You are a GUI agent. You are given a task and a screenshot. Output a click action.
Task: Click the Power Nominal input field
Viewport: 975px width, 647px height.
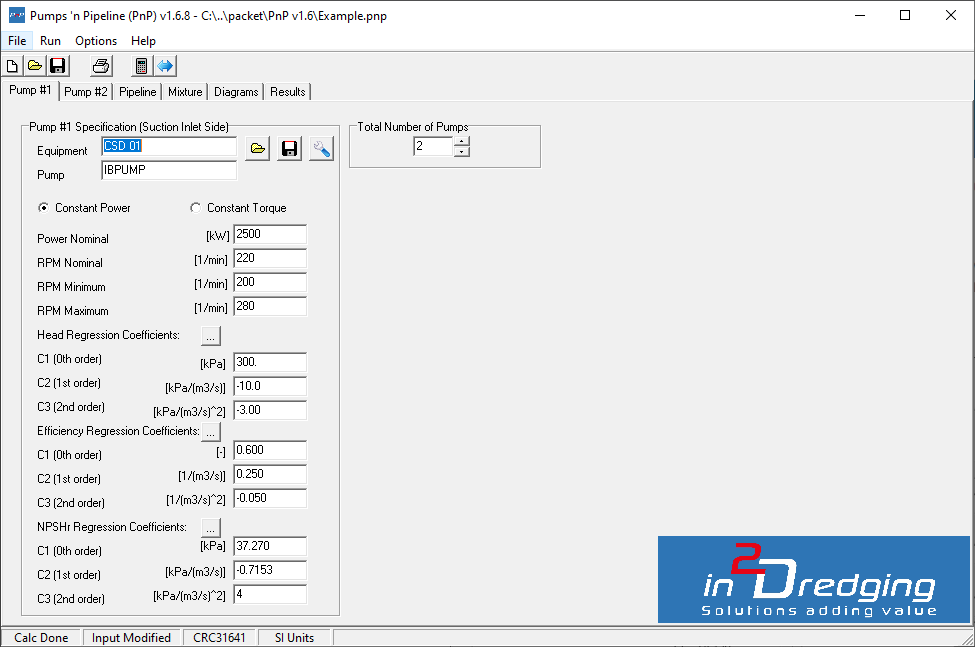pyautogui.click(x=270, y=235)
